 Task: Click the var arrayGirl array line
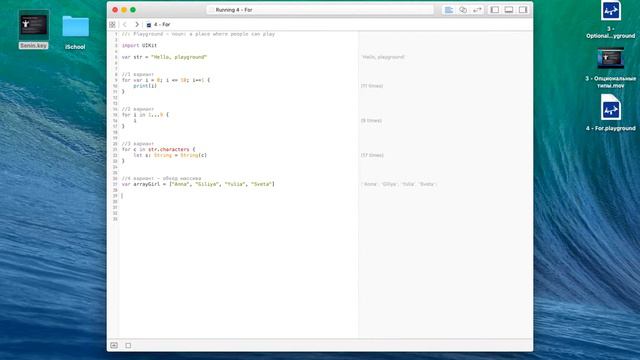(198, 184)
